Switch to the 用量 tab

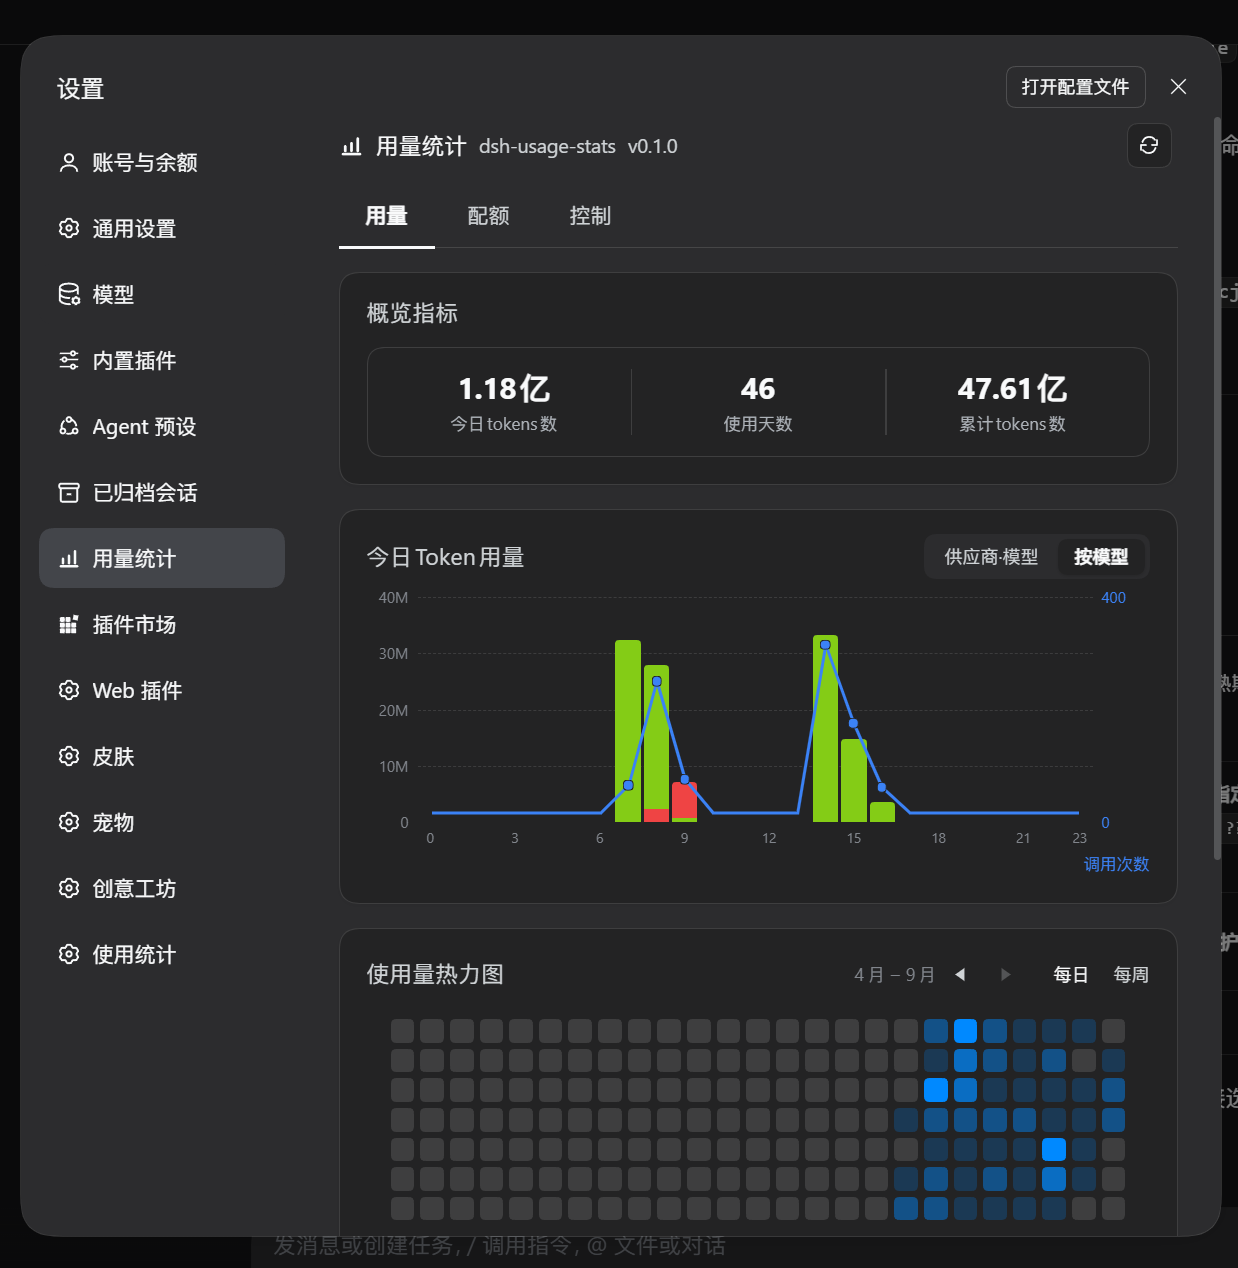(387, 216)
